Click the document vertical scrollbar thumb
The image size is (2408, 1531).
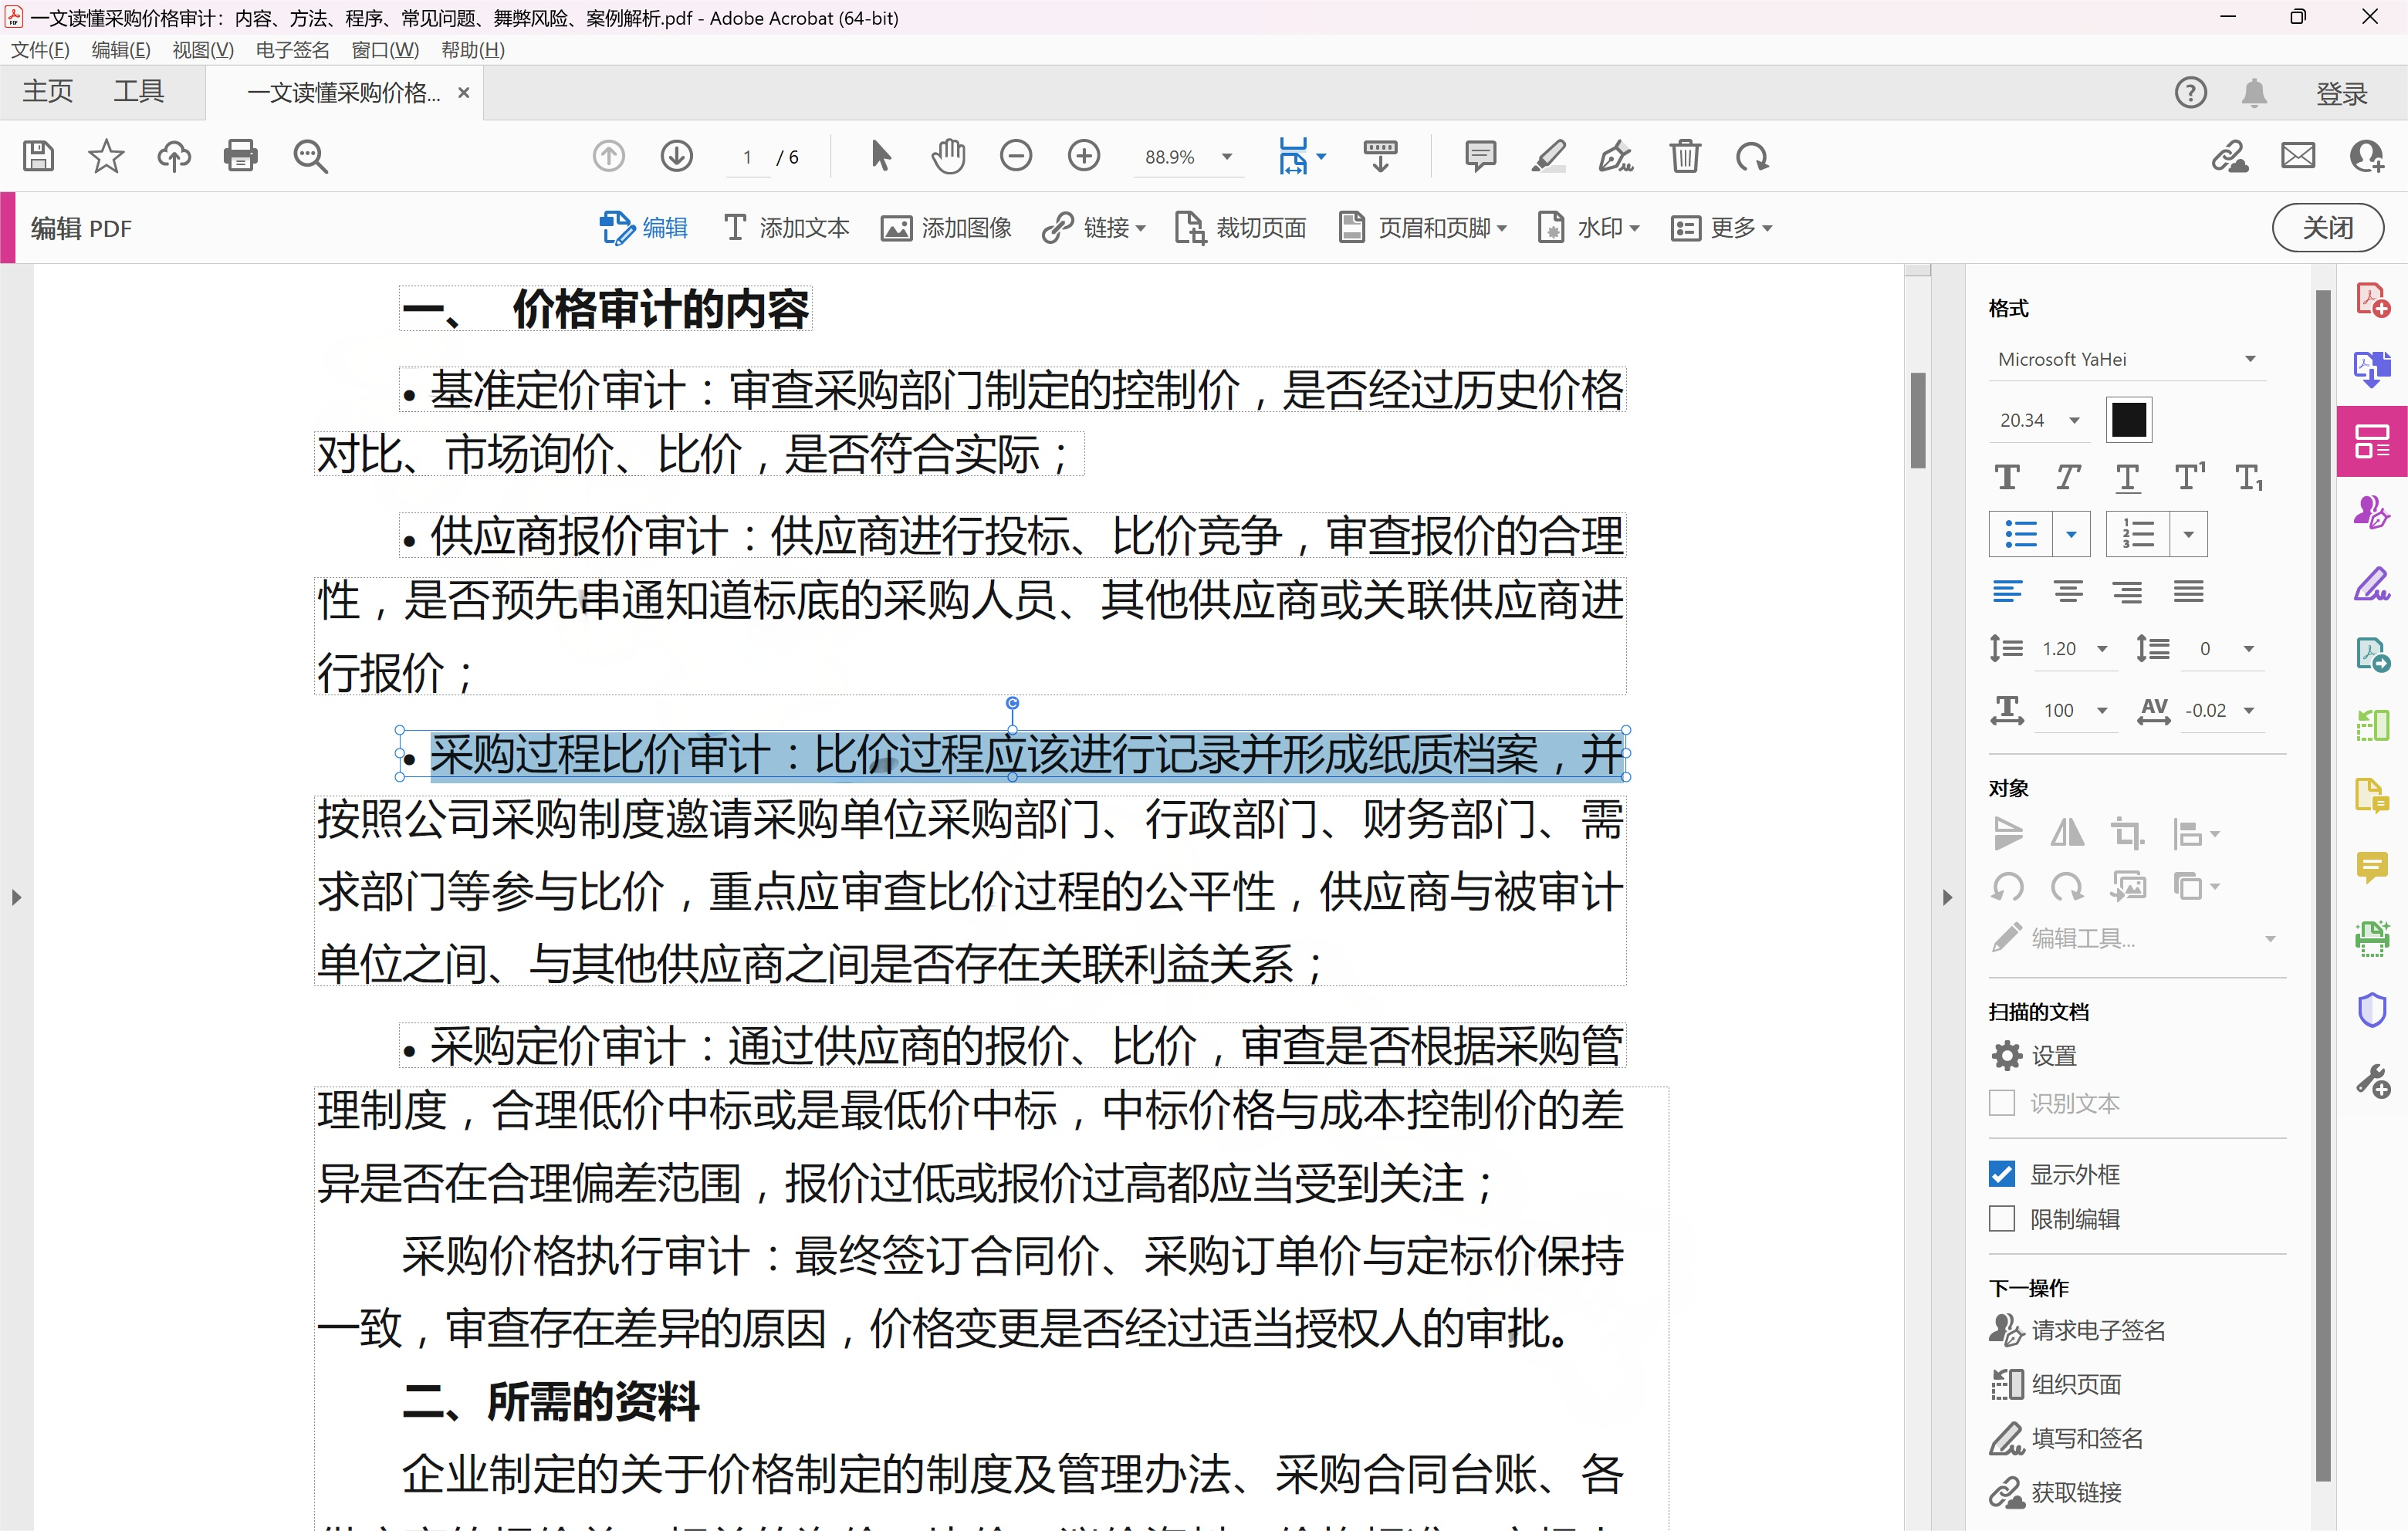1917,420
